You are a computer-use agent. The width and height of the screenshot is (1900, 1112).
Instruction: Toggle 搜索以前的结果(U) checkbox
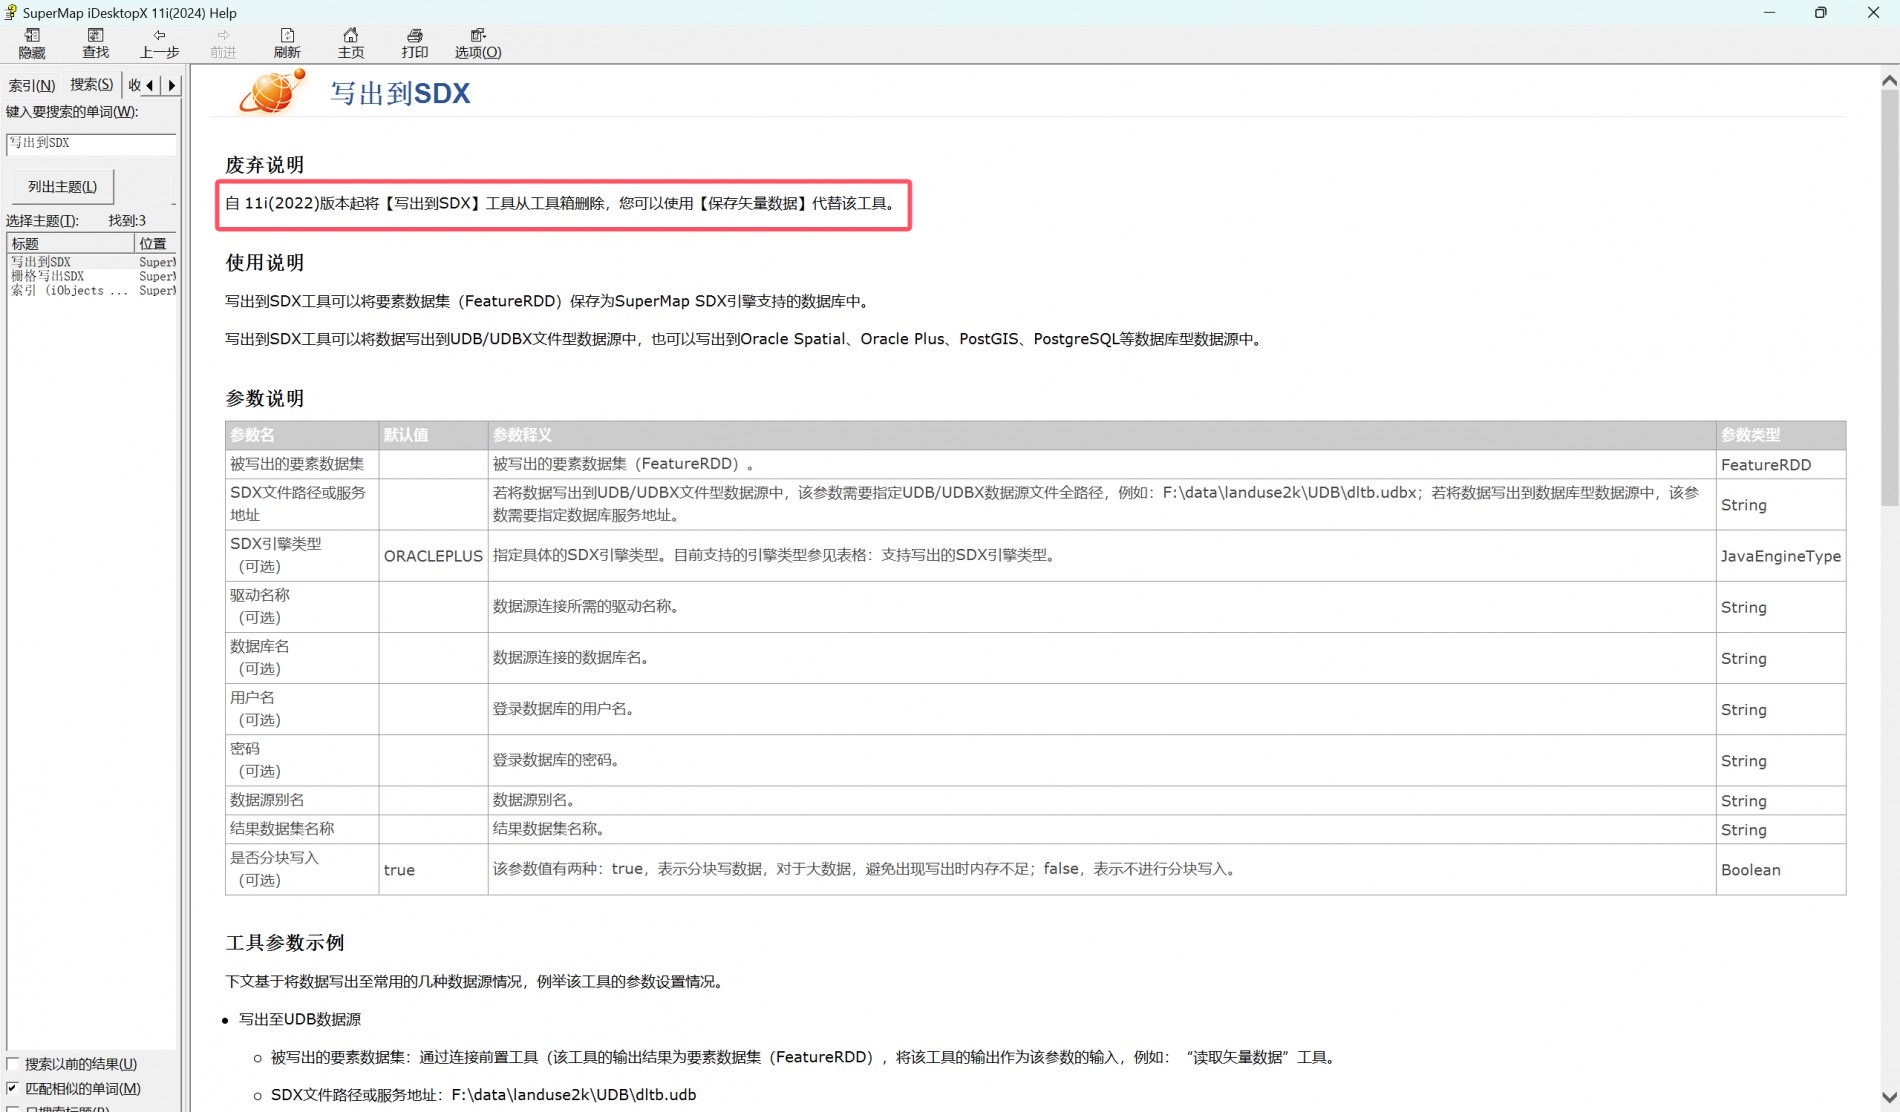[13, 1064]
